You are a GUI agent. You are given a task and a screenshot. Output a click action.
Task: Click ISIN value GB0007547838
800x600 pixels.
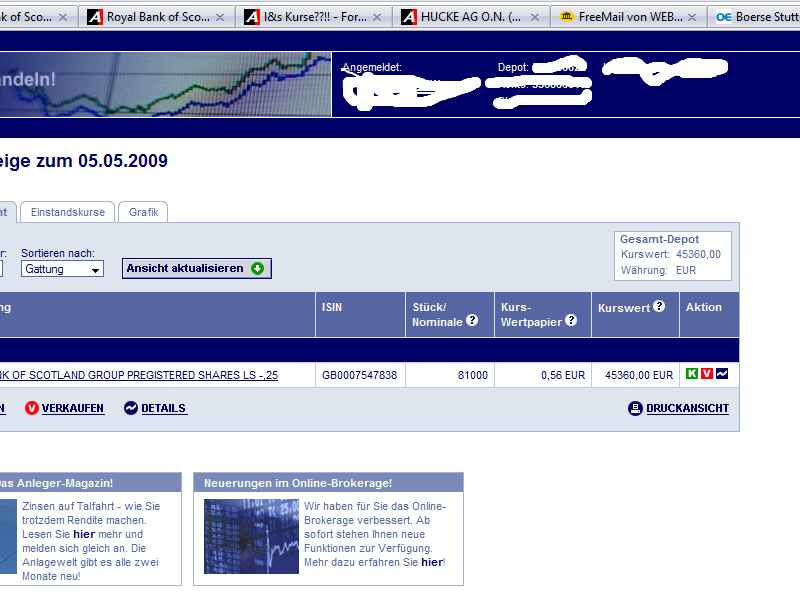pos(359,375)
